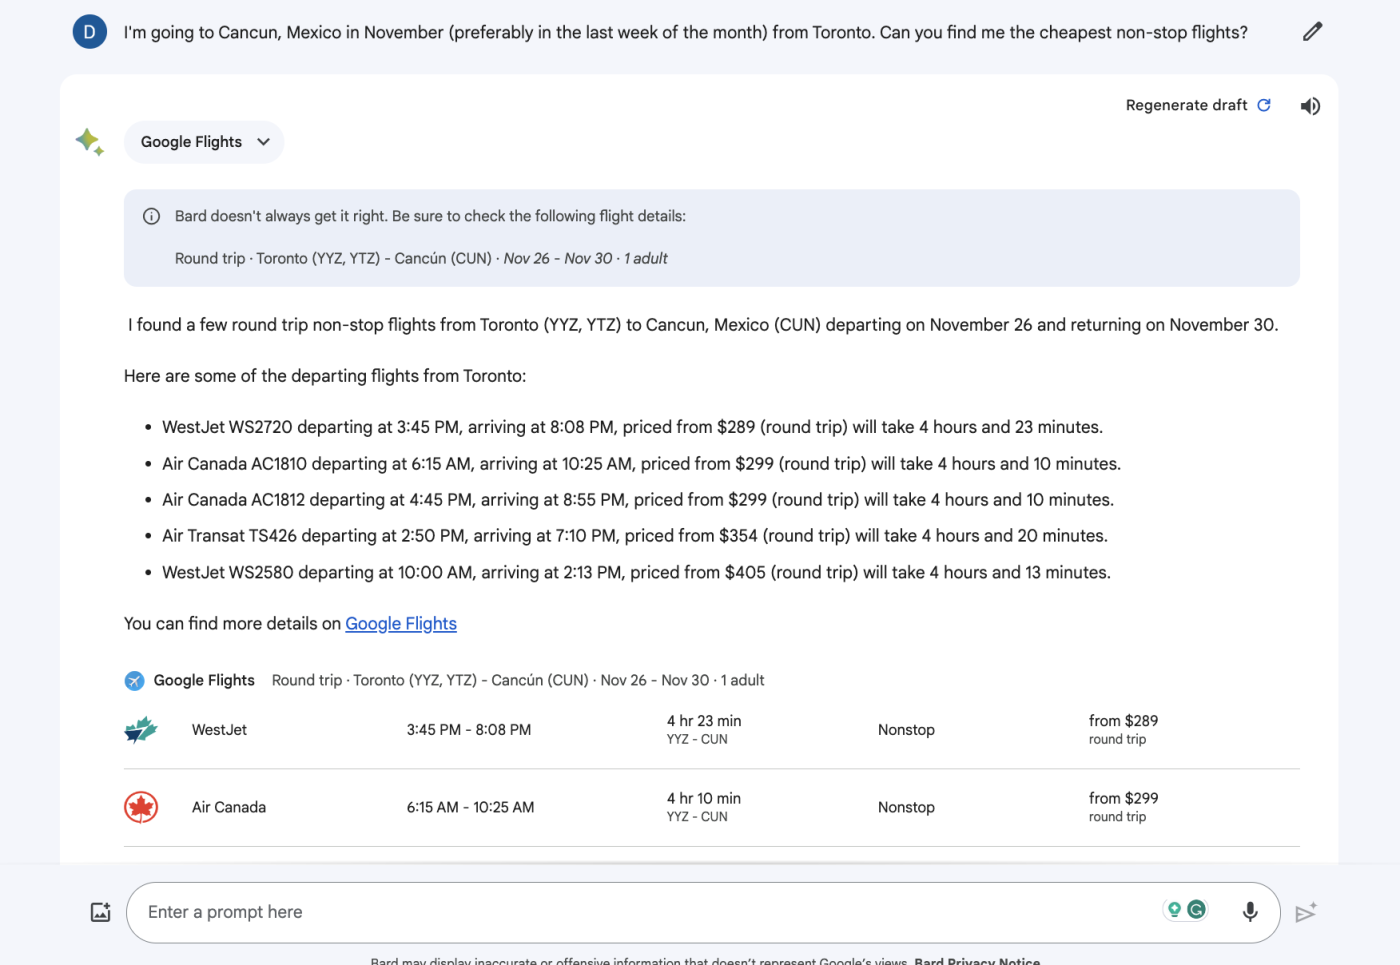Upload an image with the image icon
The image size is (1400, 965).
tap(101, 912)
